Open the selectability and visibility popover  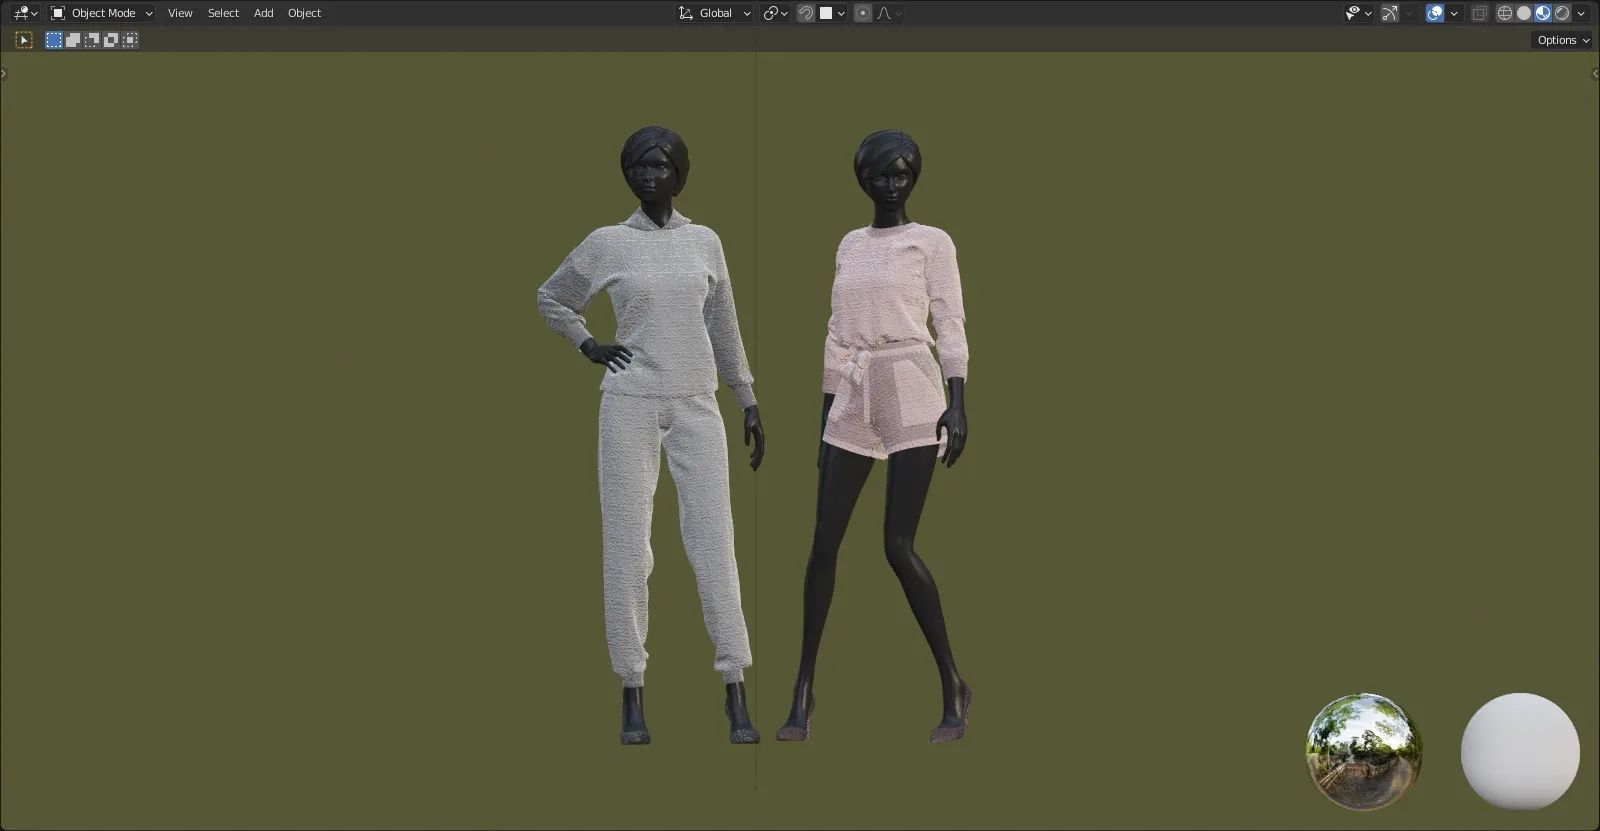pos(1358,13)
